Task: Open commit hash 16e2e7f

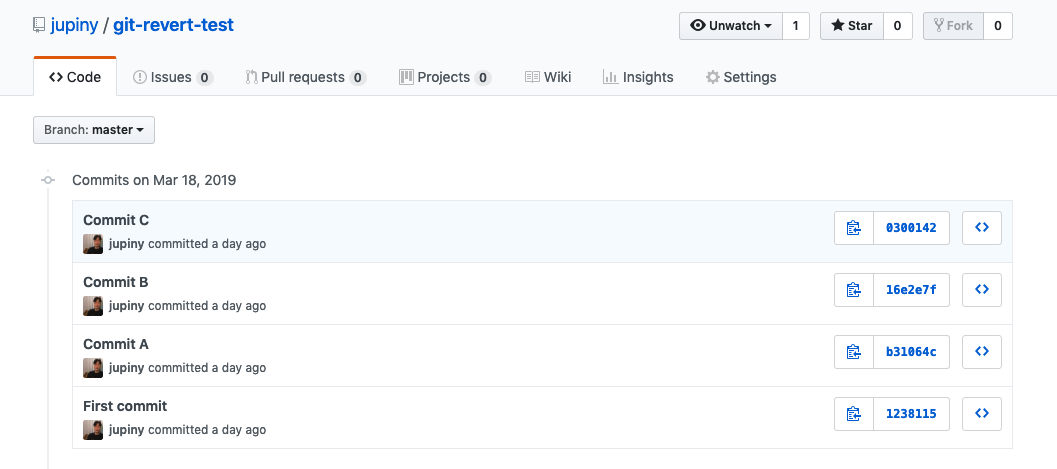Action: (x=911, y=290)
